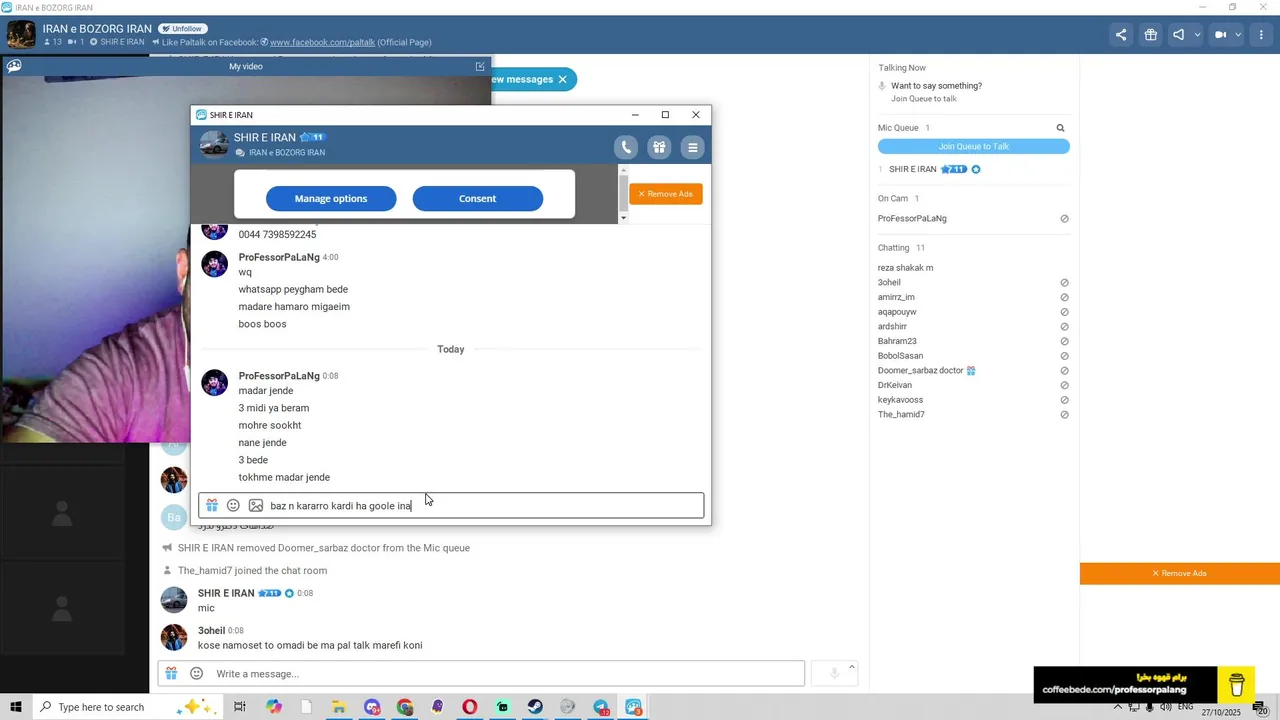
Task: Open the gift icon in room header
Action: tap(1151, 35)
